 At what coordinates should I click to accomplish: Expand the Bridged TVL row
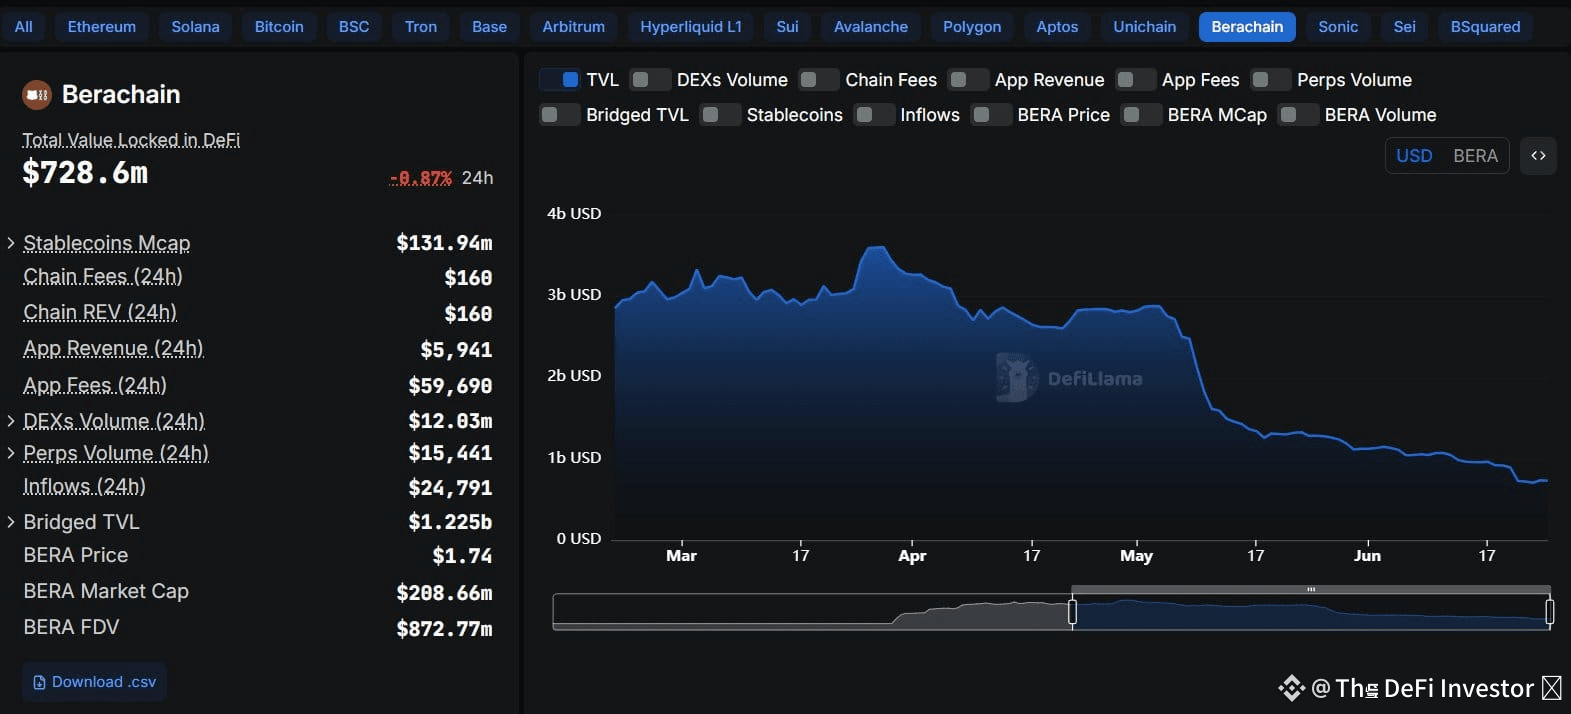(x=11, y=522)
